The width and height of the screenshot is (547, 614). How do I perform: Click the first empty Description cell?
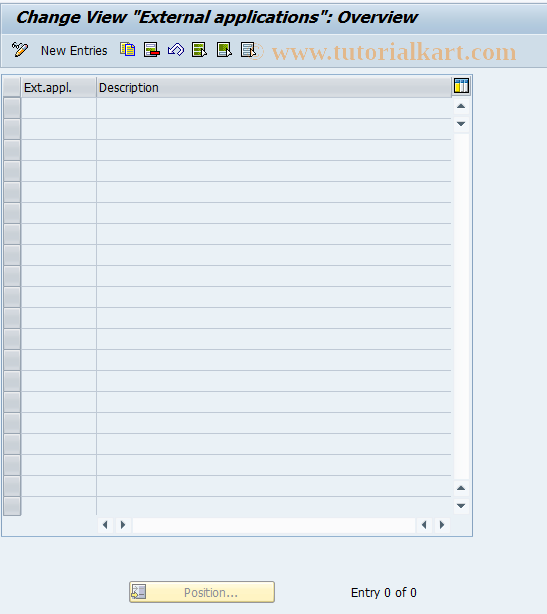point(274,108)
